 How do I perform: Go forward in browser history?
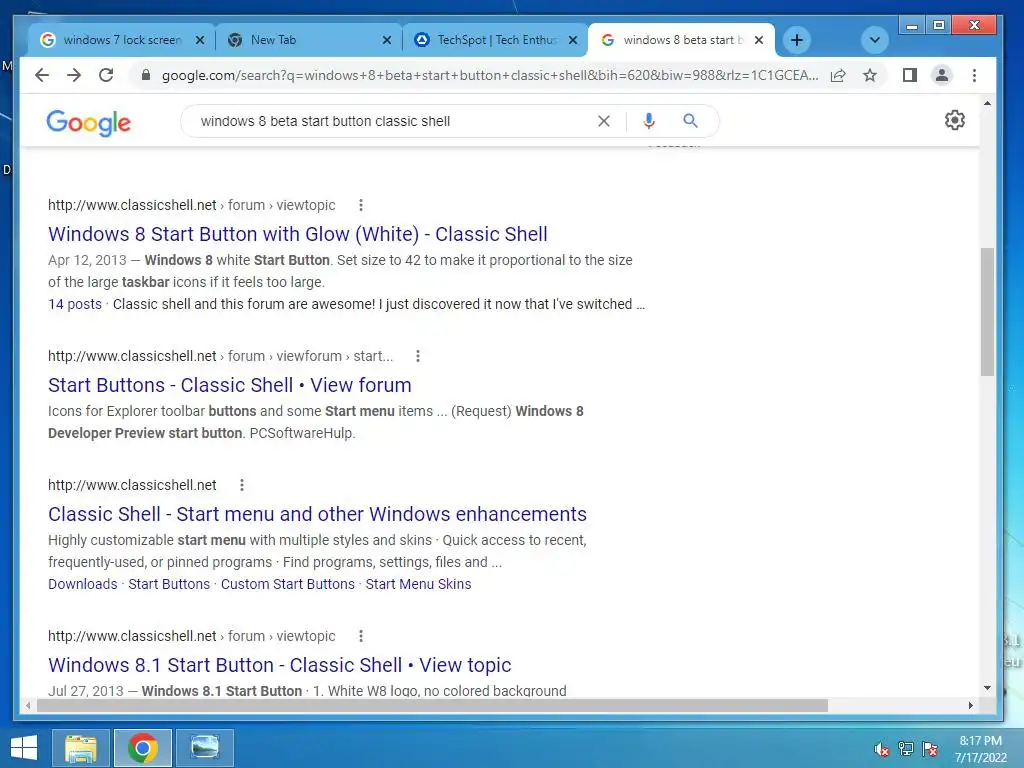click(x=74, y=75)
